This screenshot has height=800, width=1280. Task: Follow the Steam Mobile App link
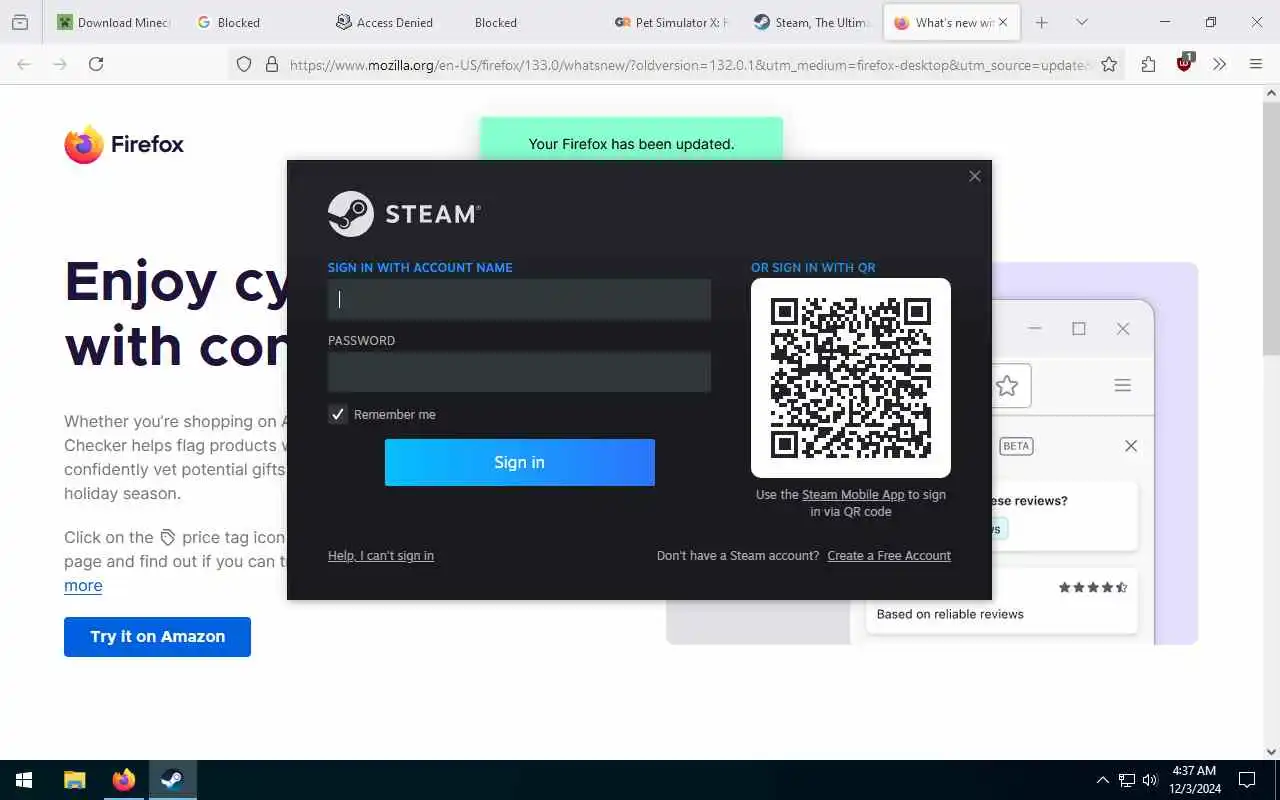pyautogui.click(x=853, y=495)
